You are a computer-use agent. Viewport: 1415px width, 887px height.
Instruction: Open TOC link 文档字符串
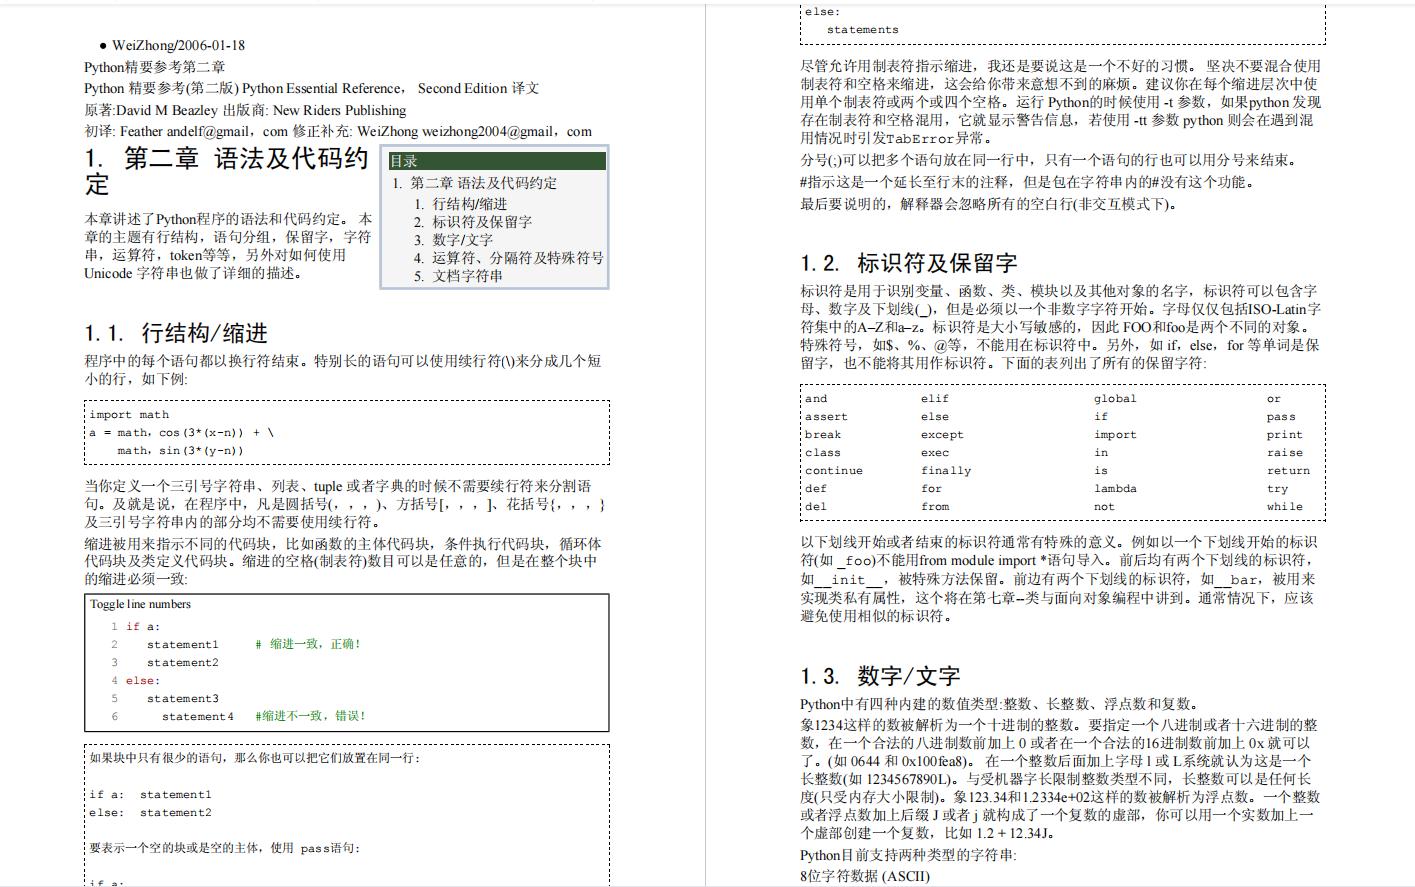coord(466,275)
